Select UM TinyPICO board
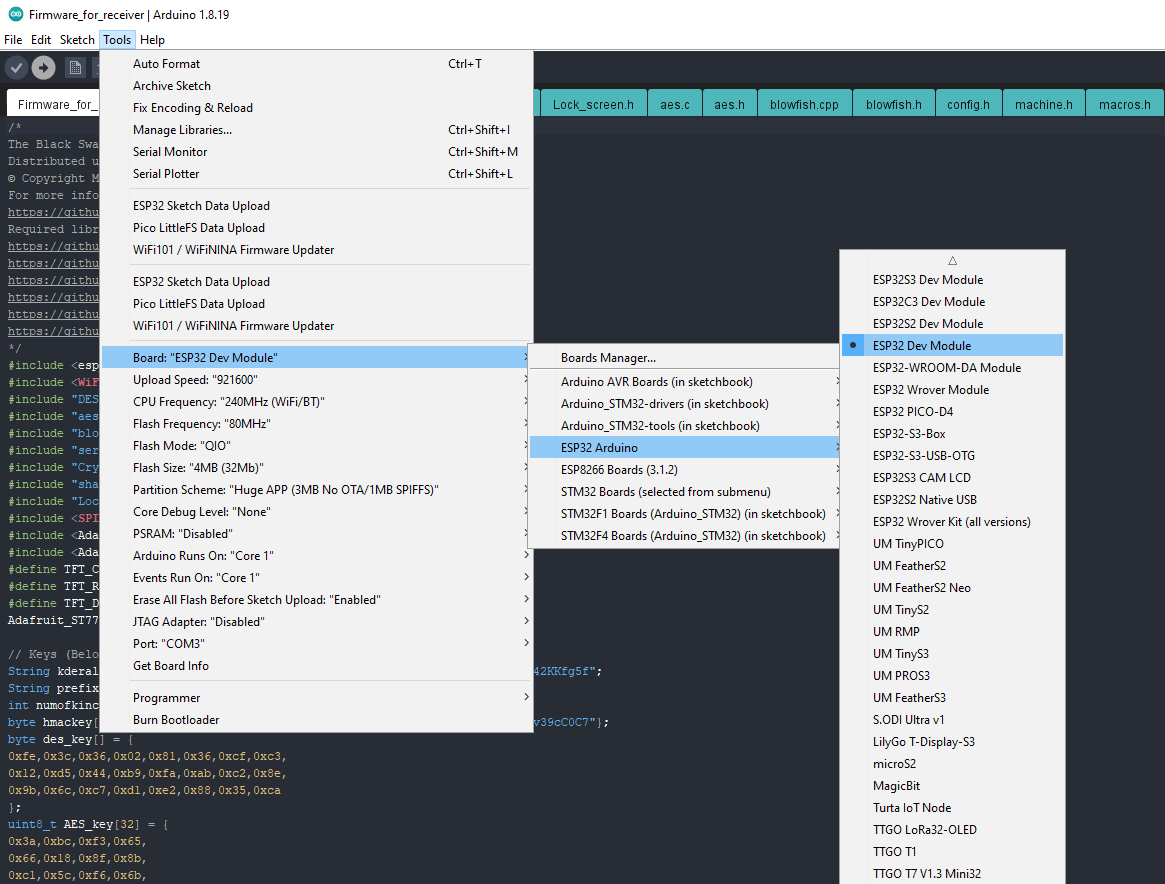 coord(953,544)
